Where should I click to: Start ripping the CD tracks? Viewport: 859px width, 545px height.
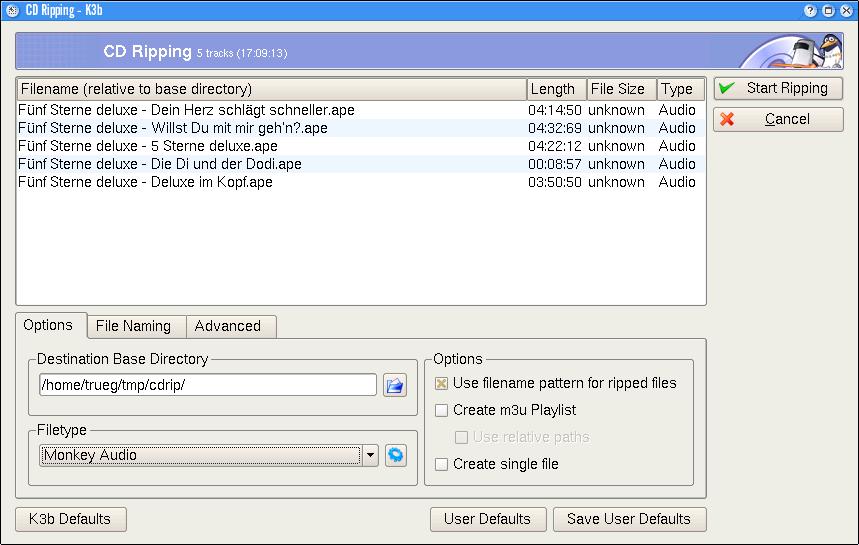[x=778, y=88]
